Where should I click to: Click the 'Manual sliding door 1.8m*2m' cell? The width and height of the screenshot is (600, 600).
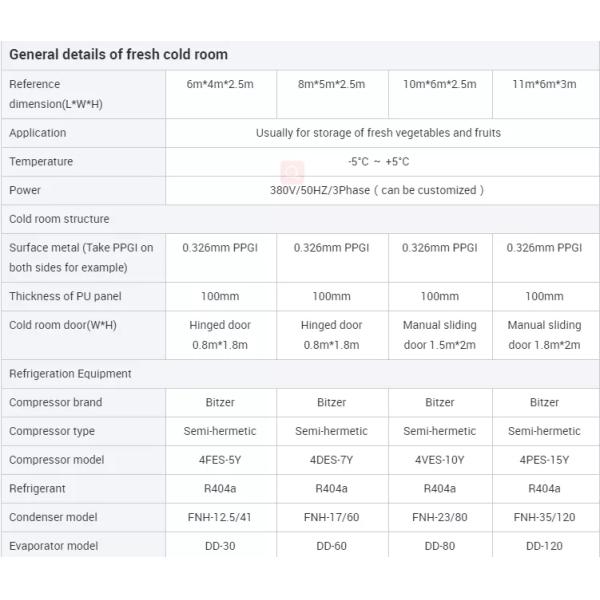click(543, 335)
